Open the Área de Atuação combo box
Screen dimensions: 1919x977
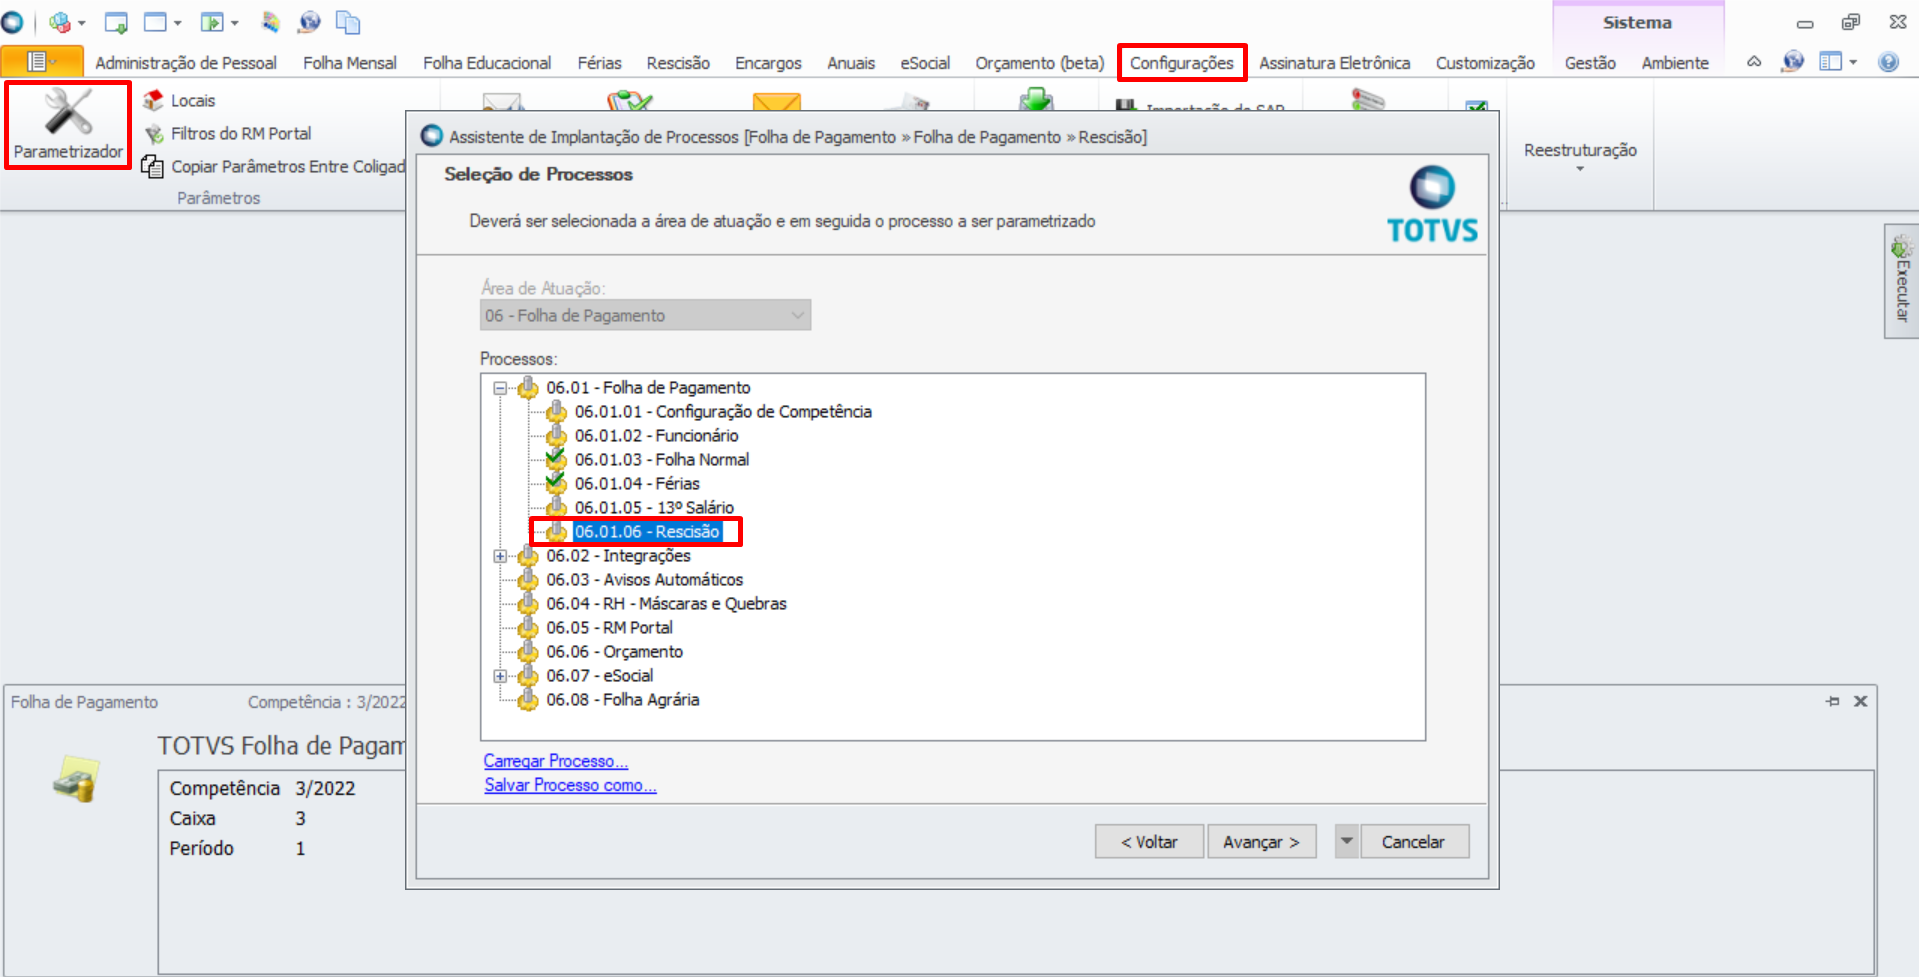(x=645, y=315)
